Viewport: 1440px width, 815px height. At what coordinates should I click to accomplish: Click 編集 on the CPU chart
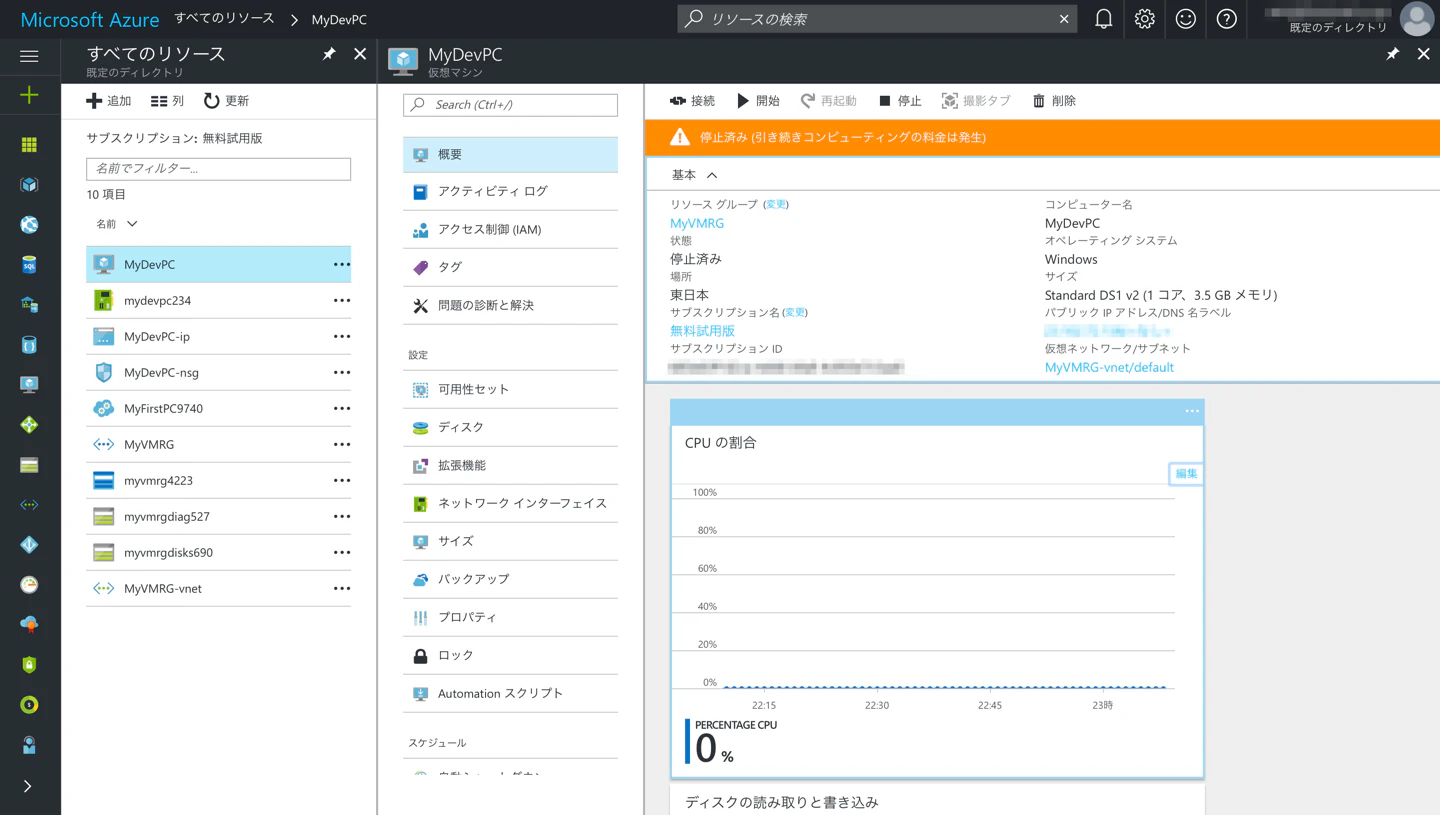pos(1186,474)
